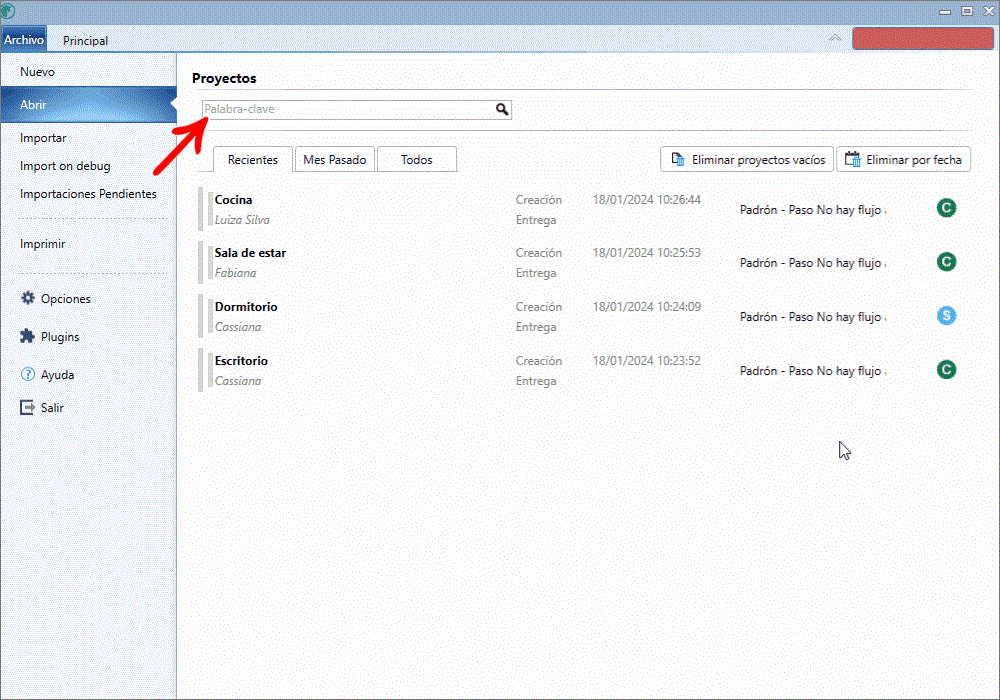This screenshot has height=700, width=1000.
Task: Click the search magnifier icon
Action: click(x=502, y=109)
